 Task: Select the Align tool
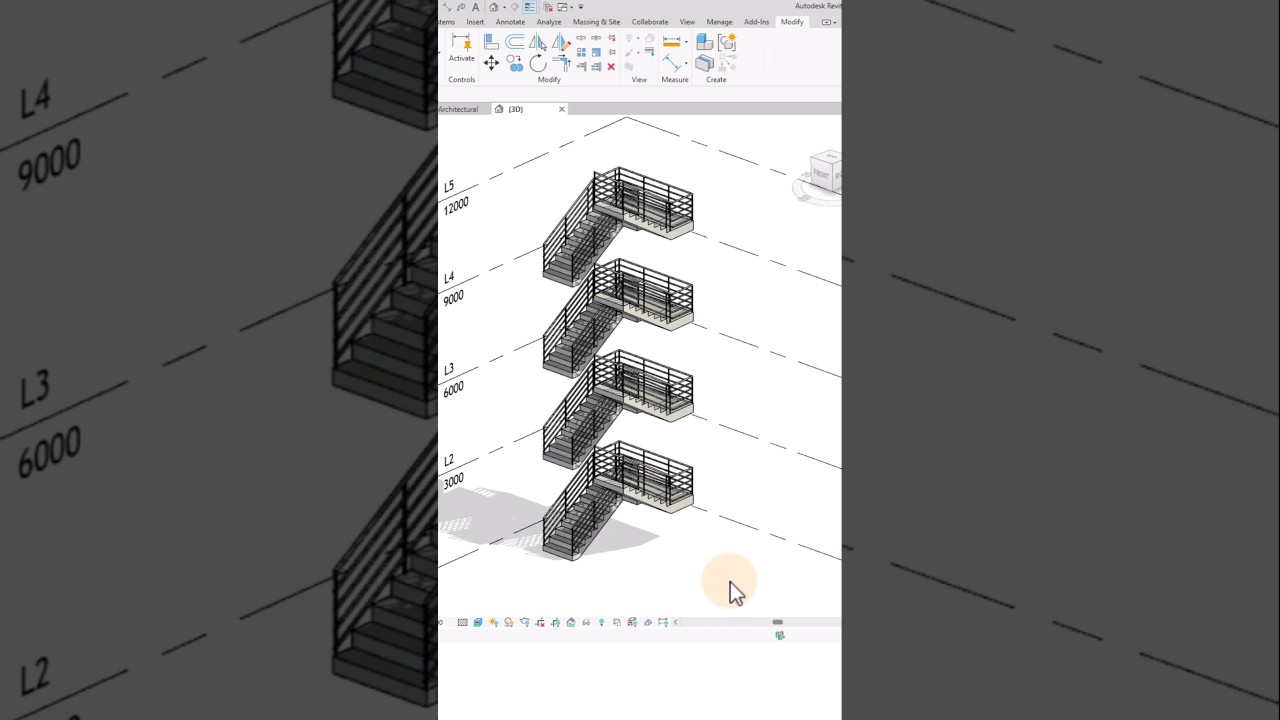tap(490, 42)
